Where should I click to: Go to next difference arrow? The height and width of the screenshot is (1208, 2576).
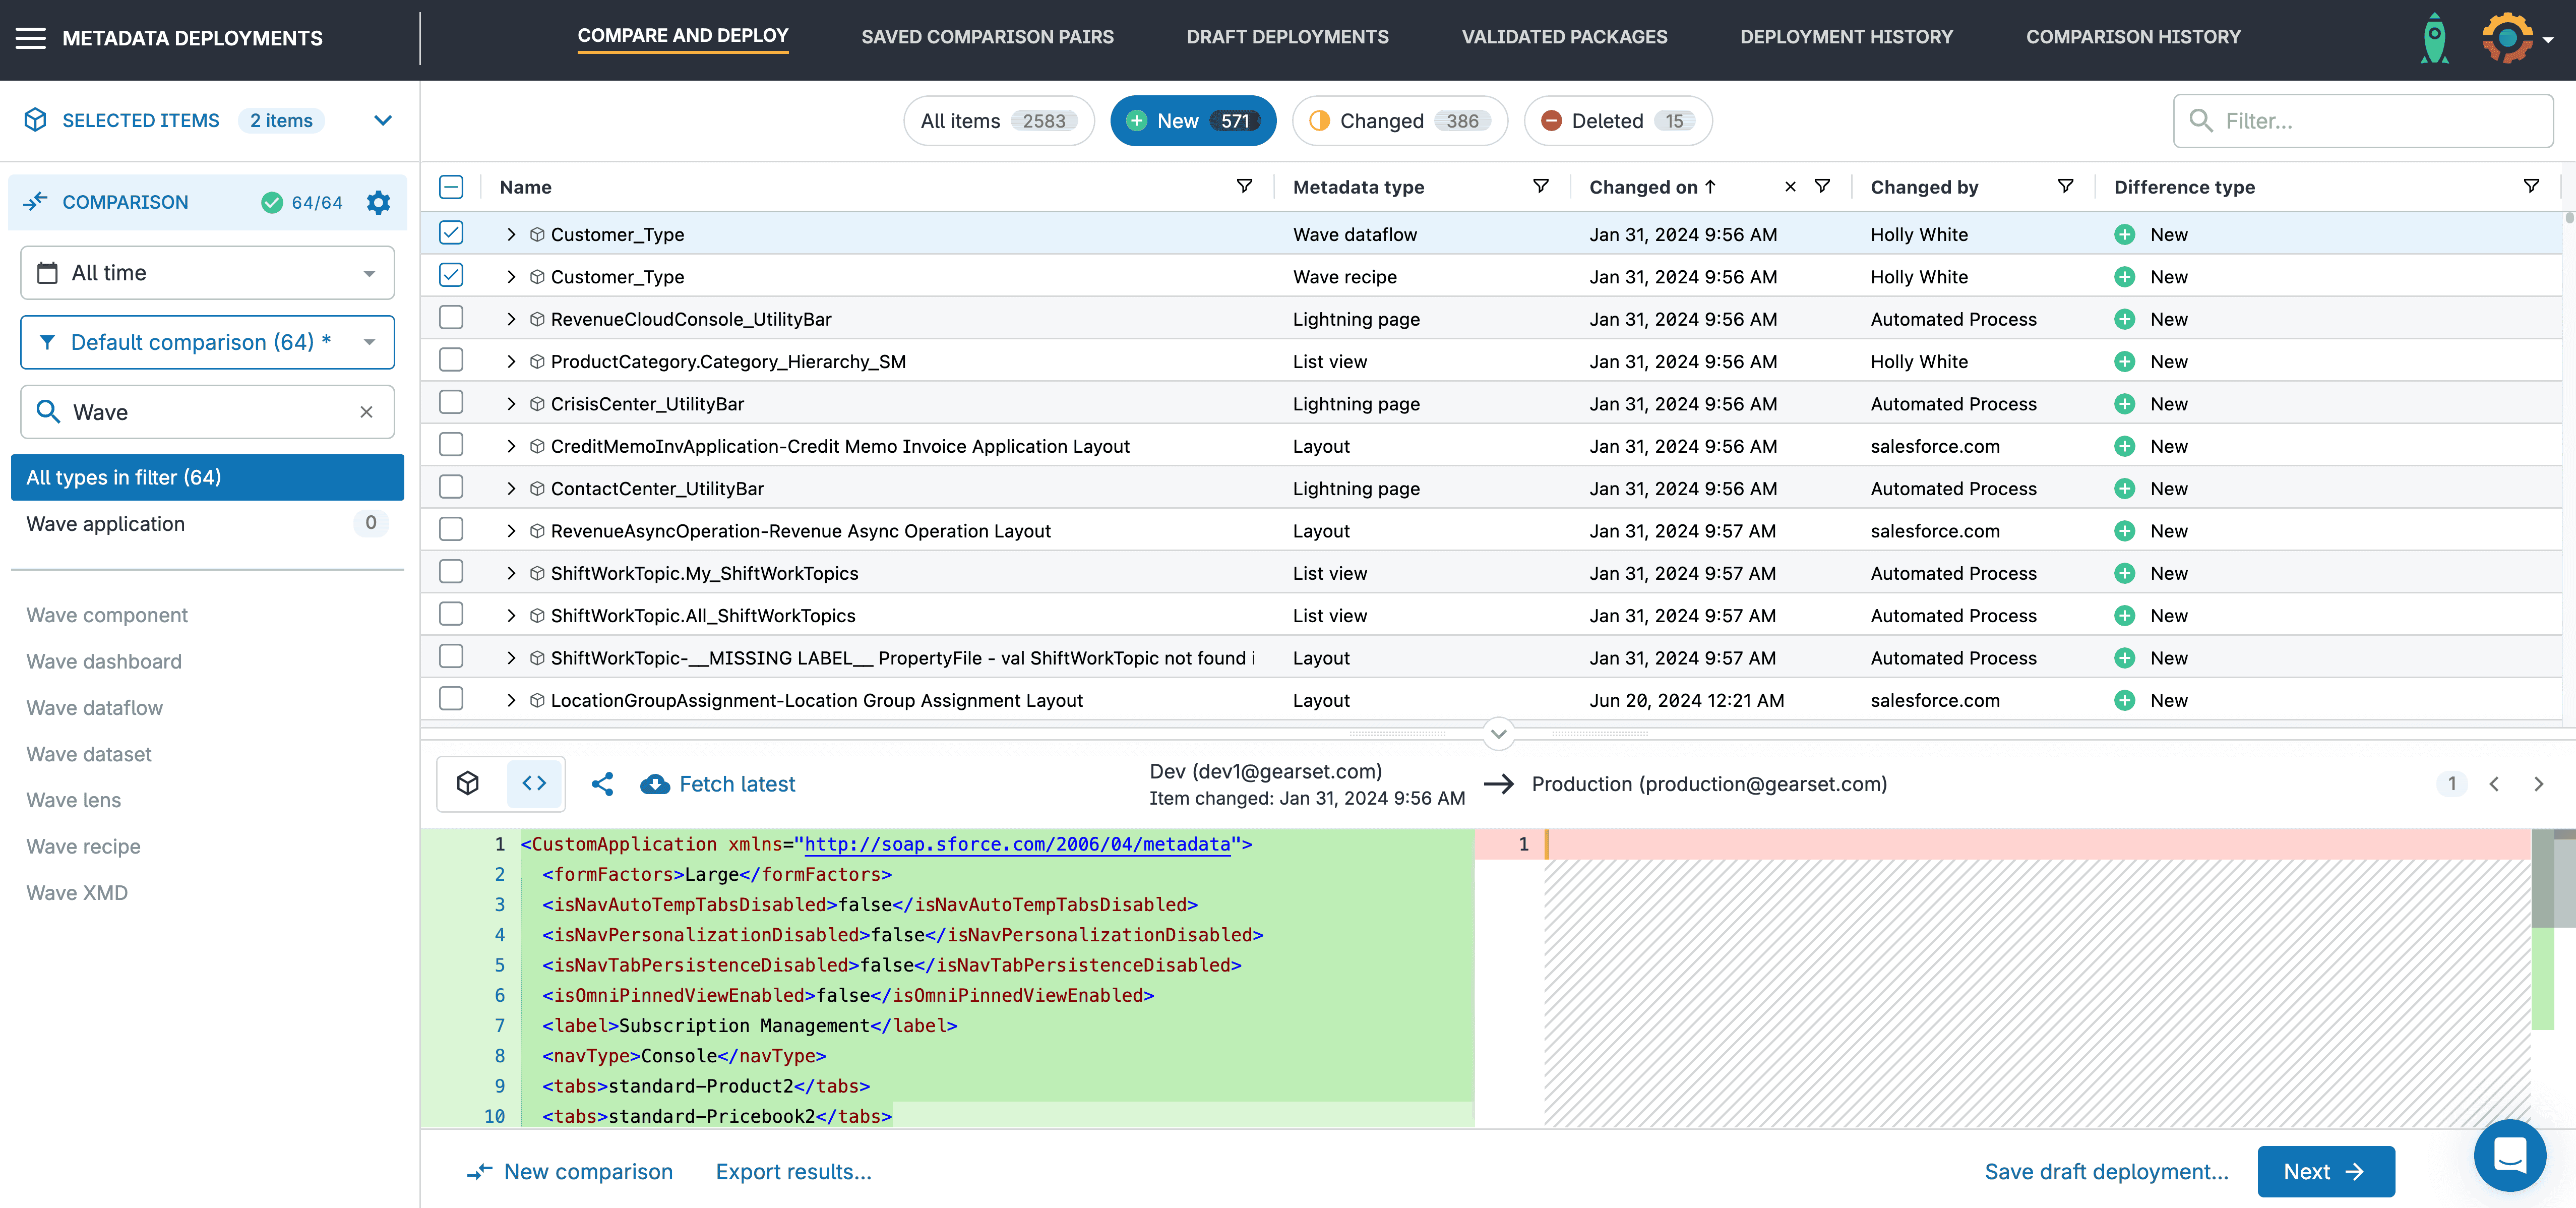[2538, 784]
